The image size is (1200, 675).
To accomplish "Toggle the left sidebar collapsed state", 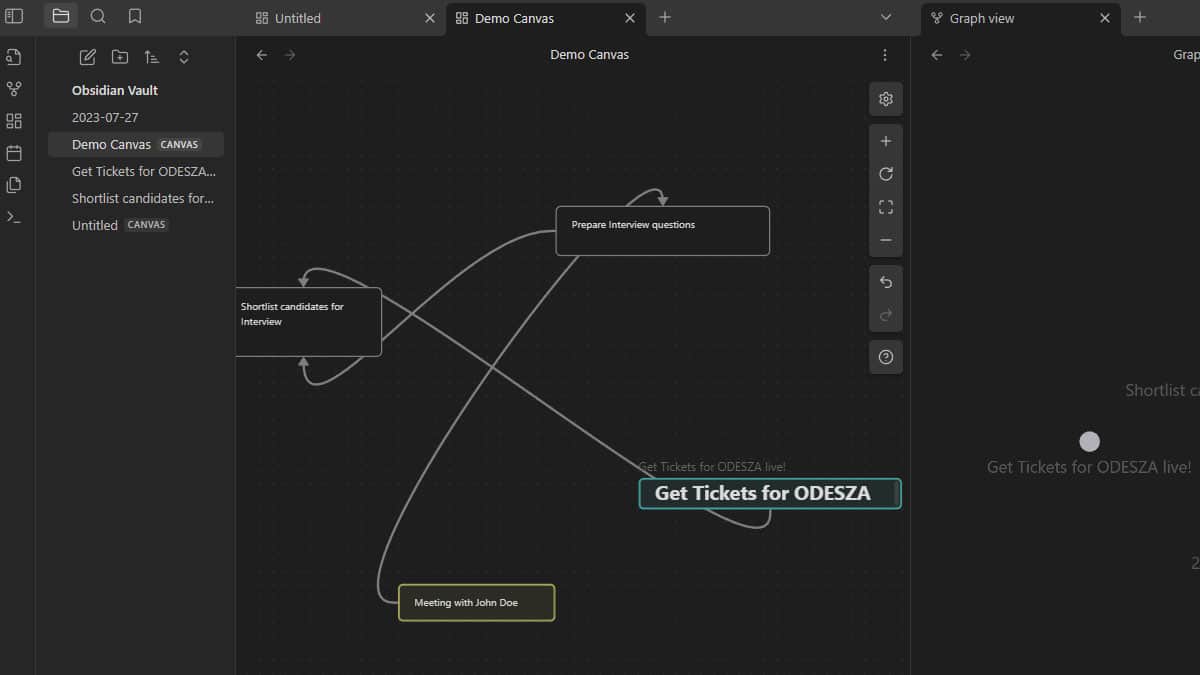I will pyautogui.click(x=14, y=16).
